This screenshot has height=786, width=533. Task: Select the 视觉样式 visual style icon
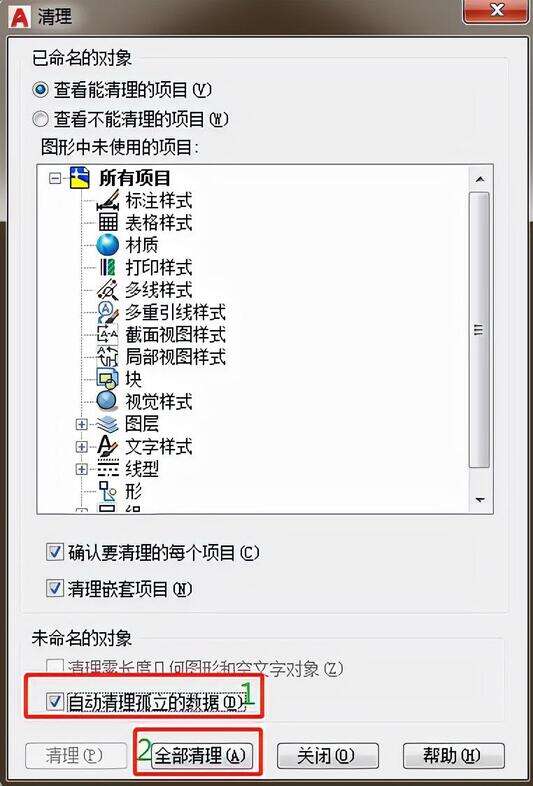coord(107,402)
